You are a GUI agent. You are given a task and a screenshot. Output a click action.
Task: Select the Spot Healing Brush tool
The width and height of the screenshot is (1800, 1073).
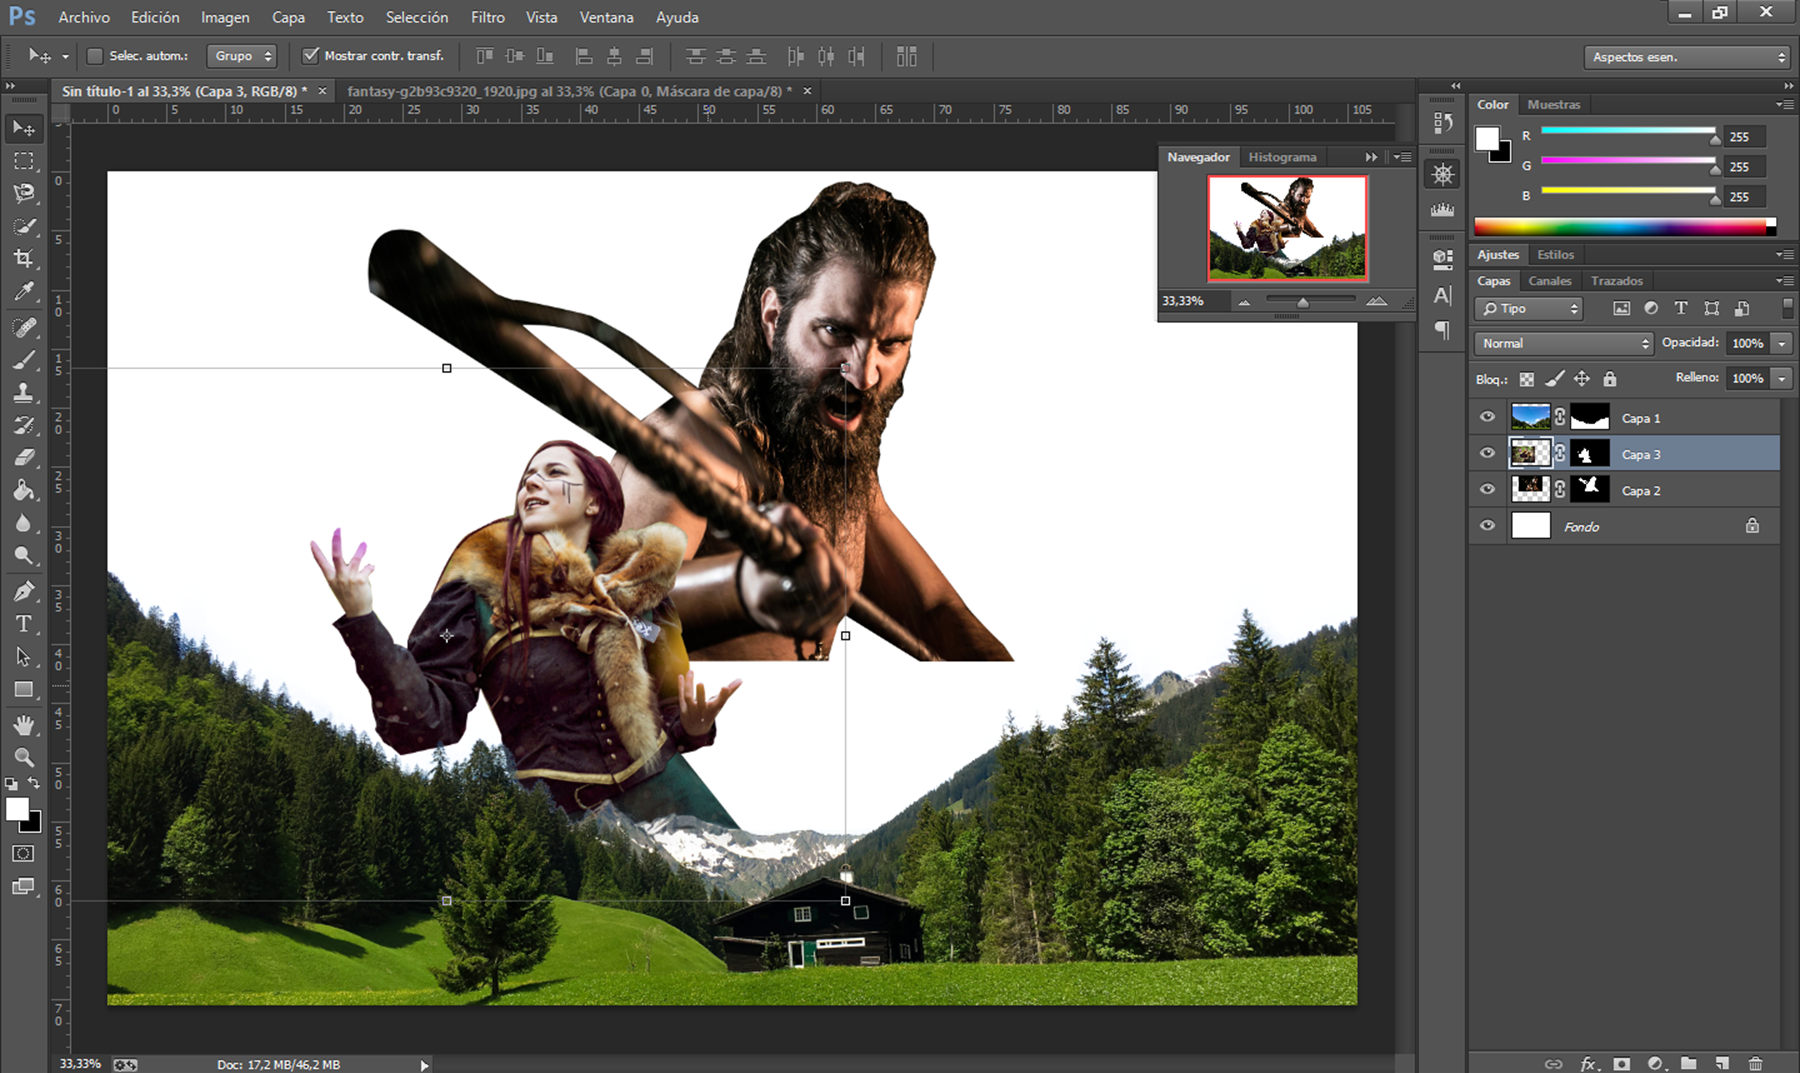(x=24, y=327)
